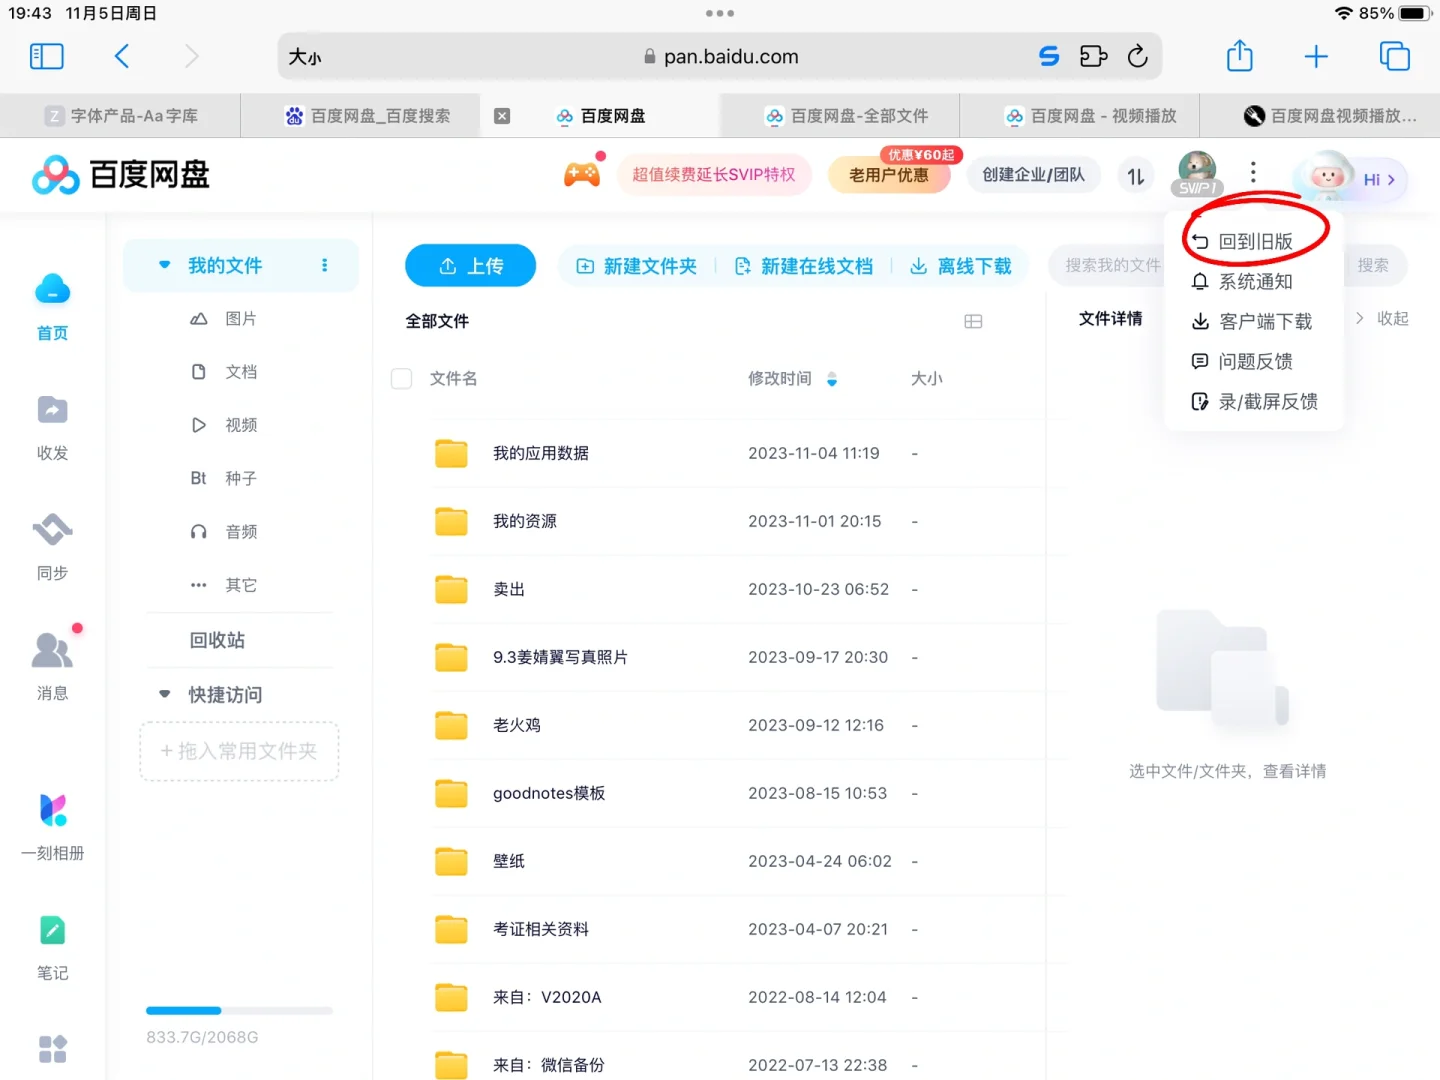Click the game controller icon in top bar
This screenshot has height=1080, width=1440.
click(583, 173)
